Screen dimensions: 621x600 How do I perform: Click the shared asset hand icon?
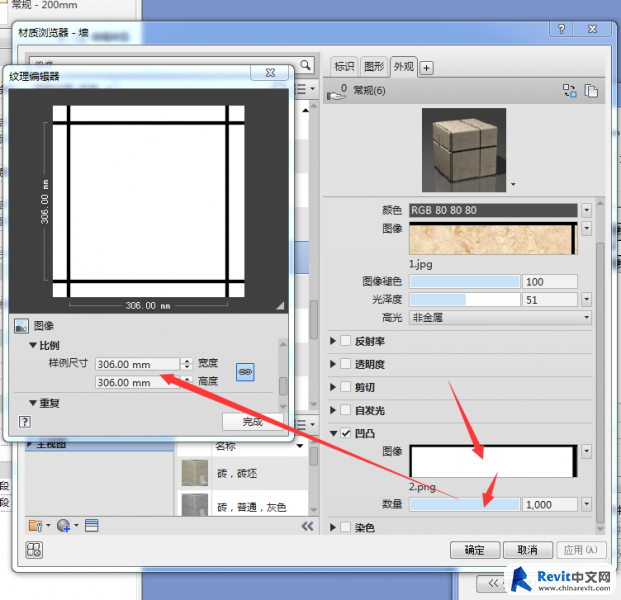pyautogui.click(x=336, y=92)
